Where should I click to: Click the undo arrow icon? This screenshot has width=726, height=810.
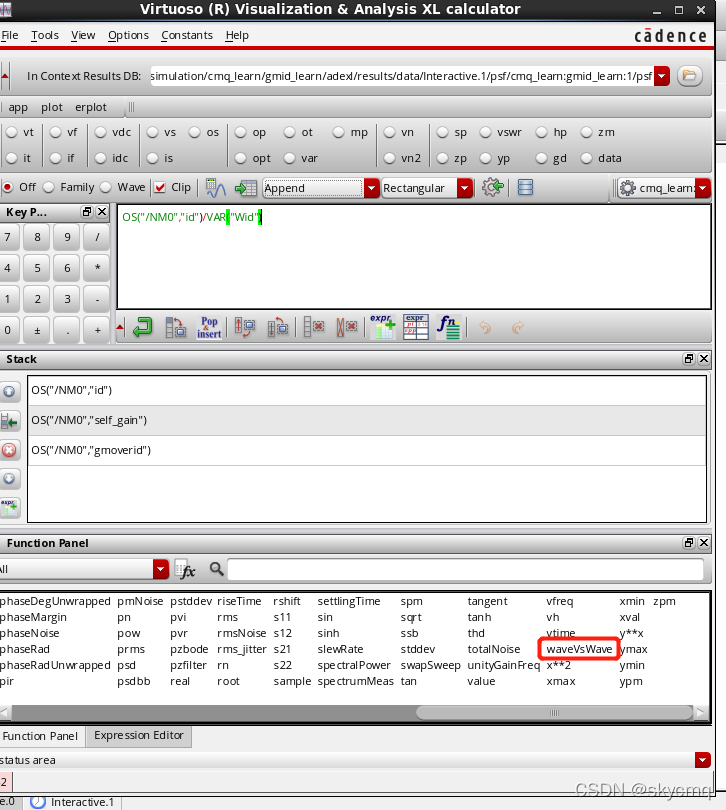click(x=485, y=328)
